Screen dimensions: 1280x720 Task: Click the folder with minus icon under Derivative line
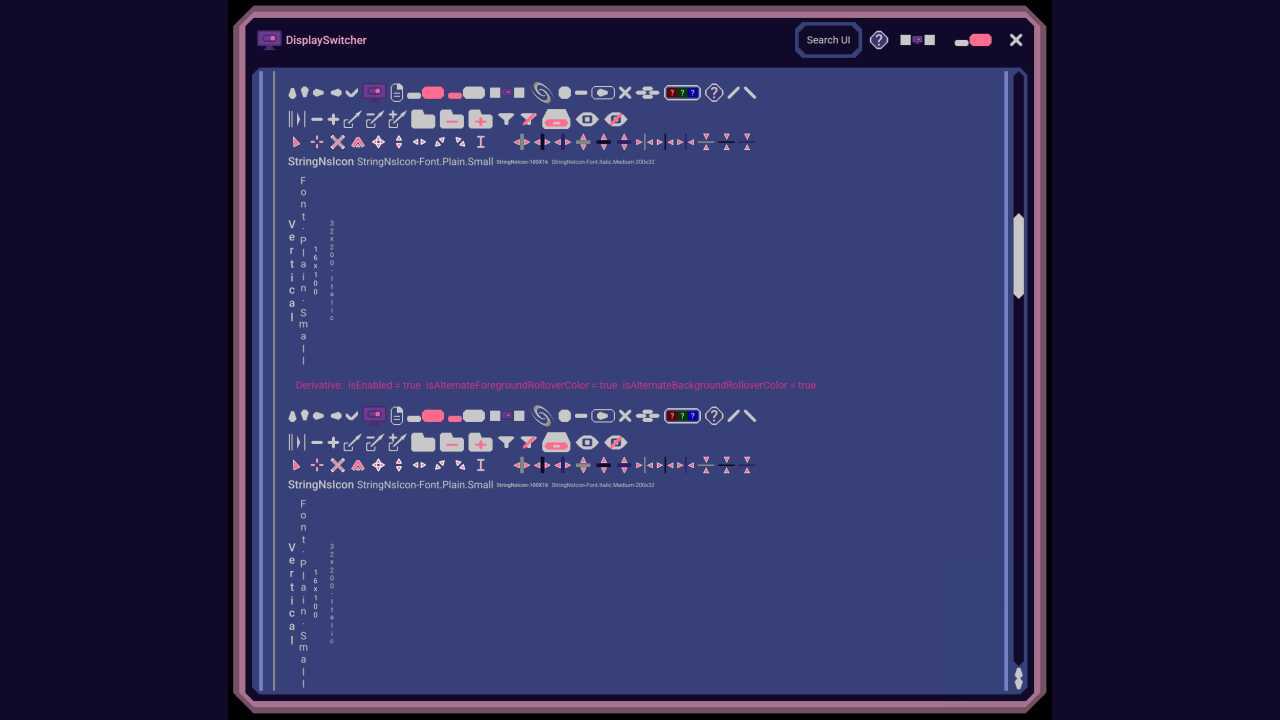click(452, 442)
